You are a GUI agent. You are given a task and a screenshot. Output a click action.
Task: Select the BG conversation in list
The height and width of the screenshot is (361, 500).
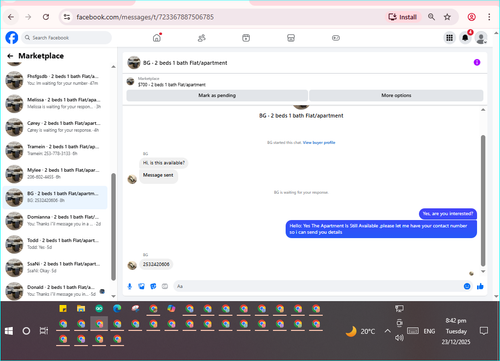click(55, 197)
